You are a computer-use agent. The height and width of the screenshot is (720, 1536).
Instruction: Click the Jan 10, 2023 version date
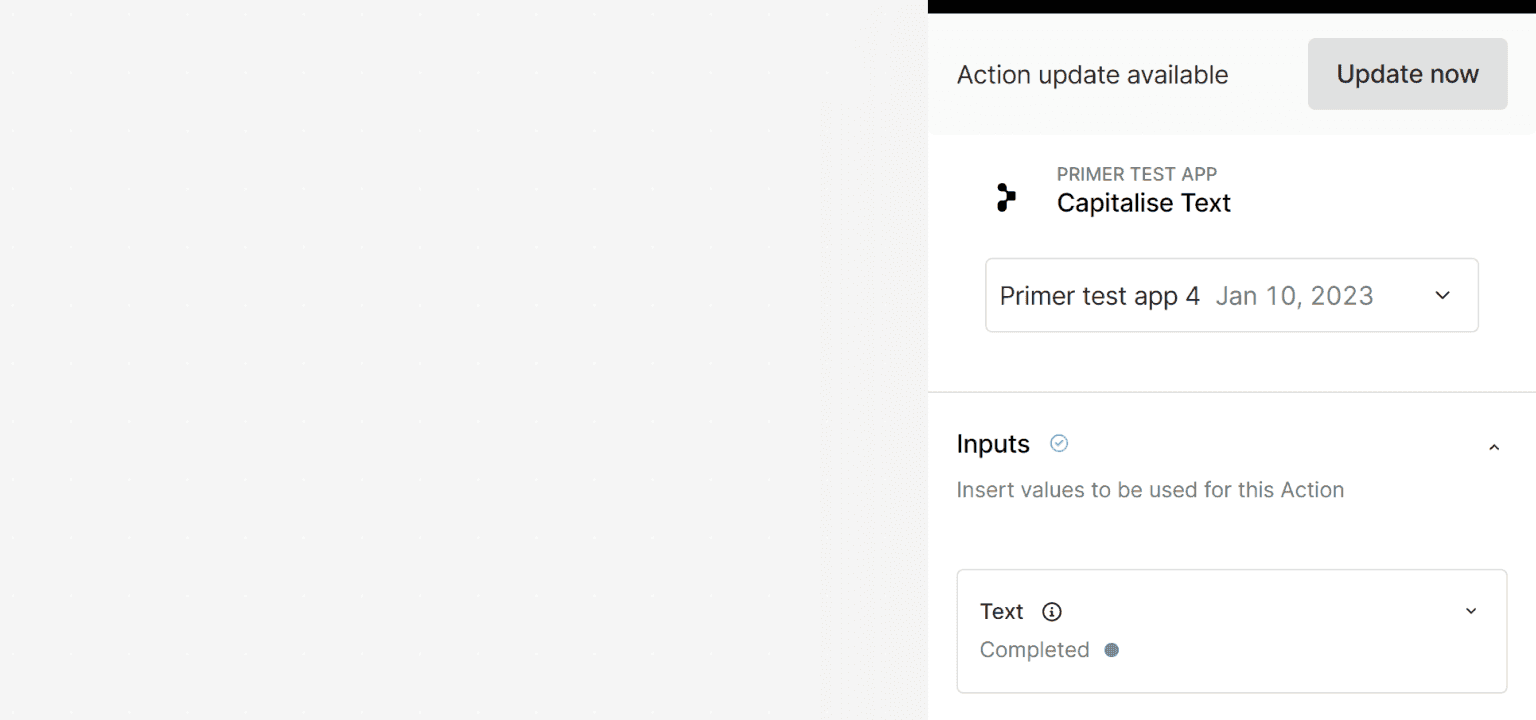point(1294,296)
